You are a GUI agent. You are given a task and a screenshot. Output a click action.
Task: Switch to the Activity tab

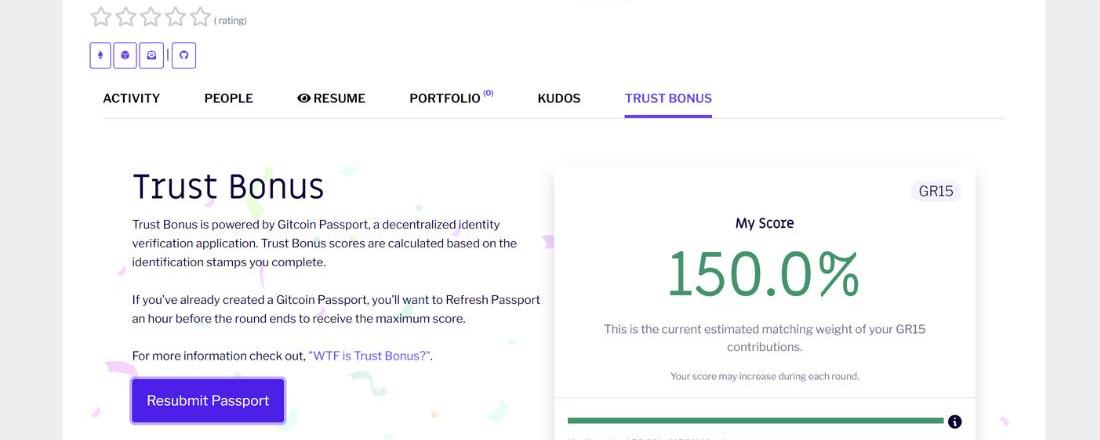131,98
